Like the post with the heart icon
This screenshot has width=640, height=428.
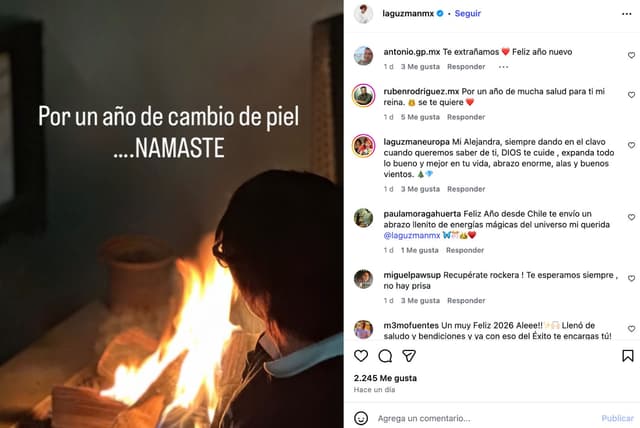[361, 356]
